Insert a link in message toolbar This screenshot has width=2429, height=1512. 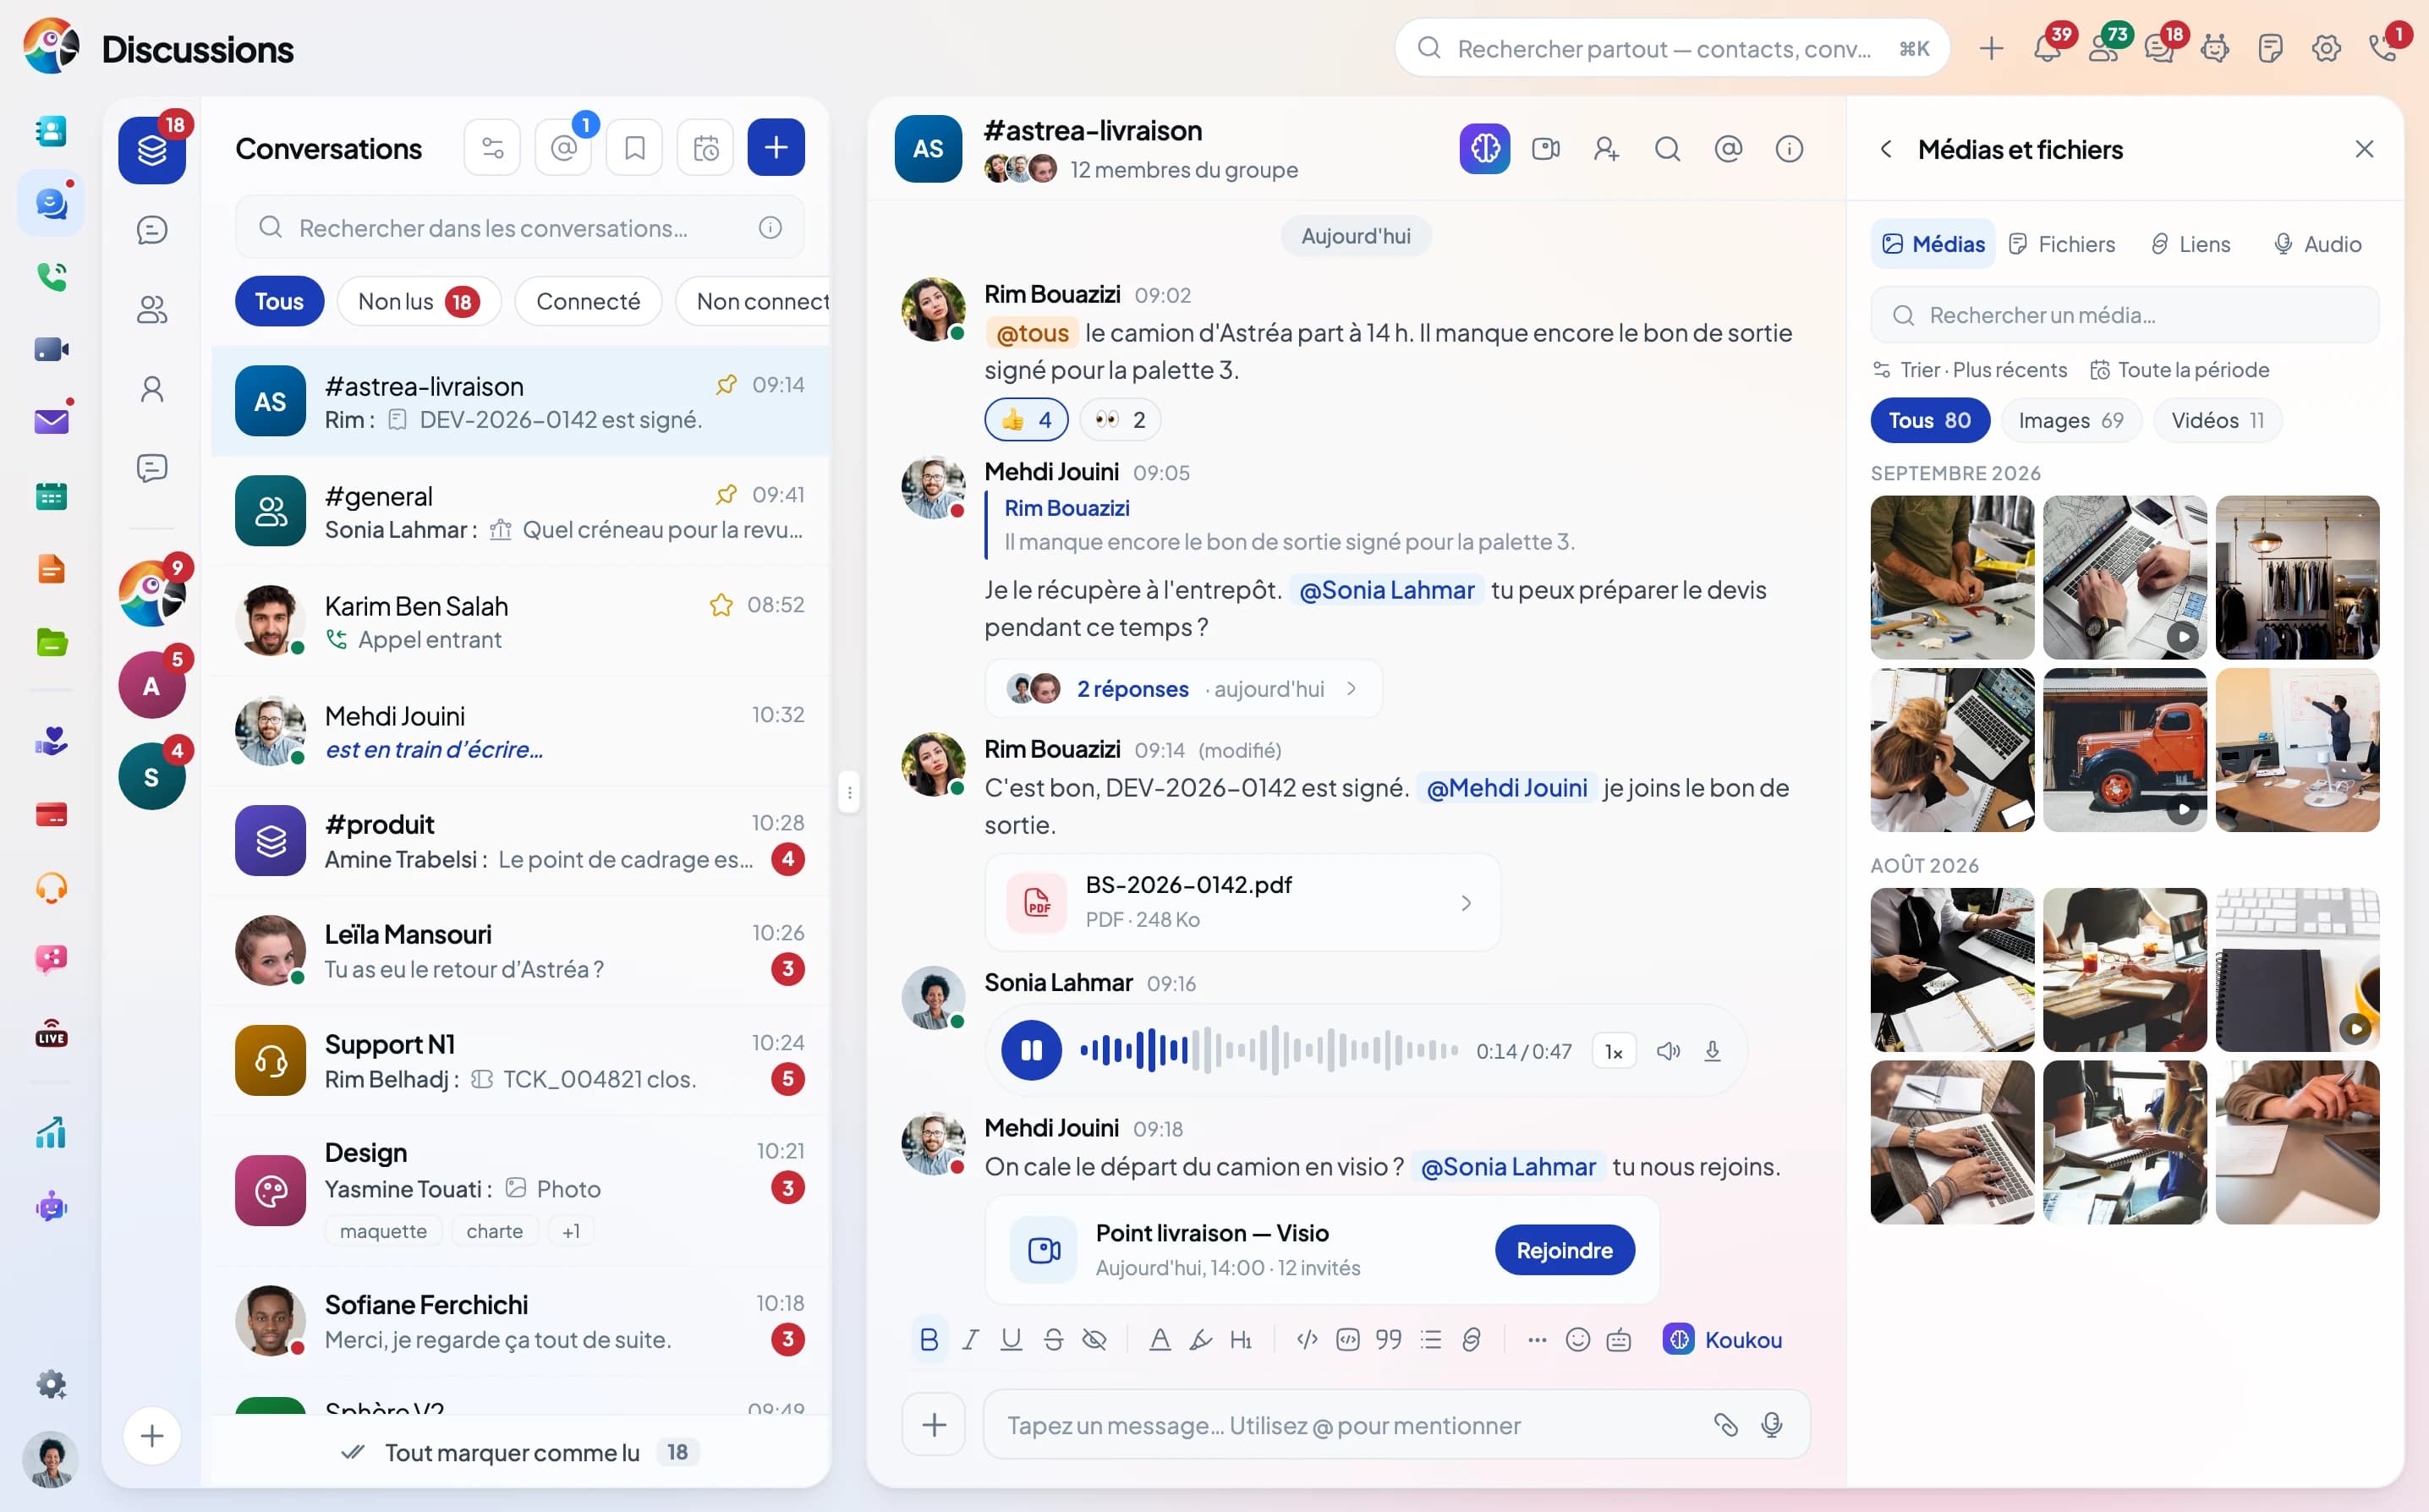[1471, 1339]
